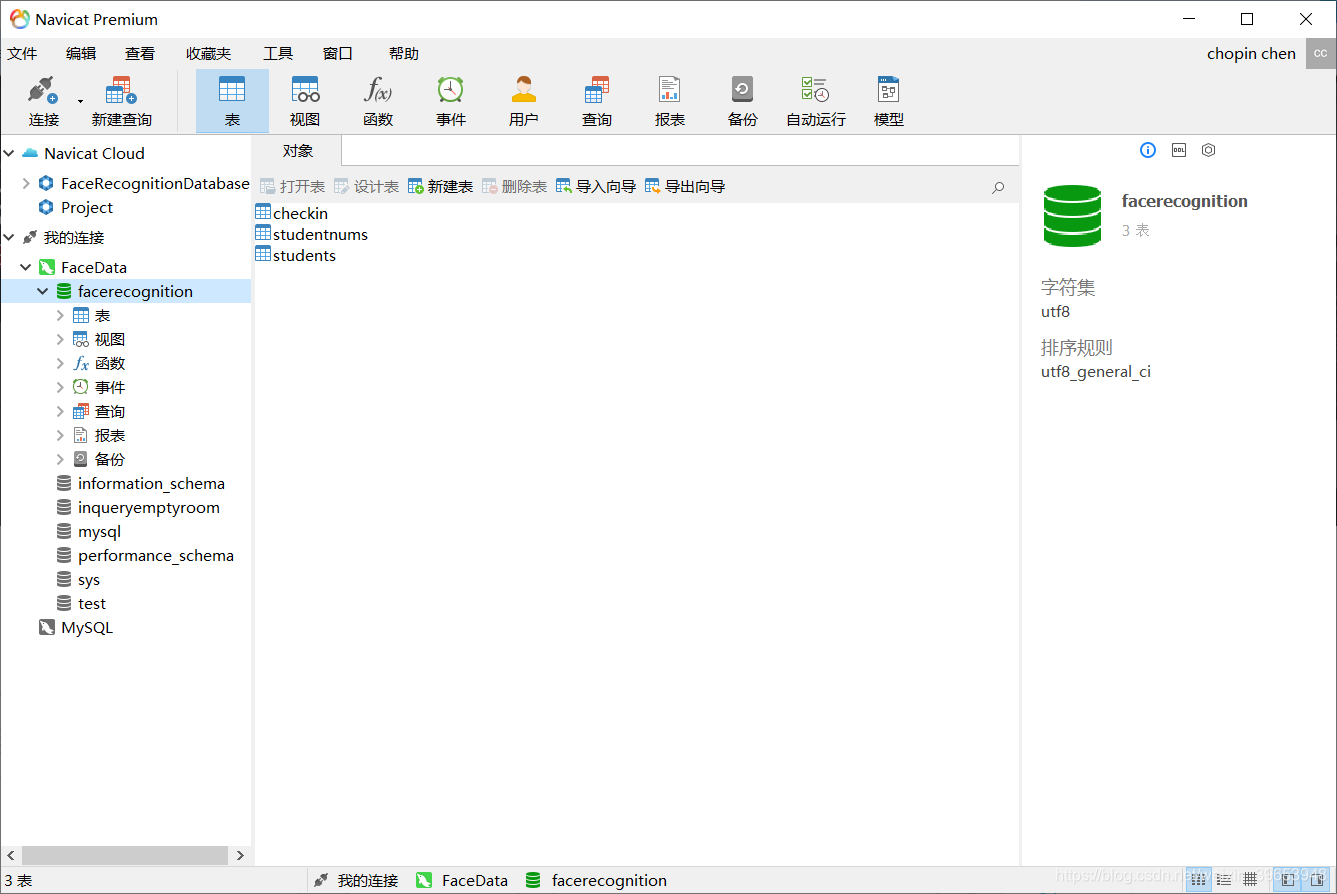Open the 查看 menu
1337x894 pixels.
point(140,54)
